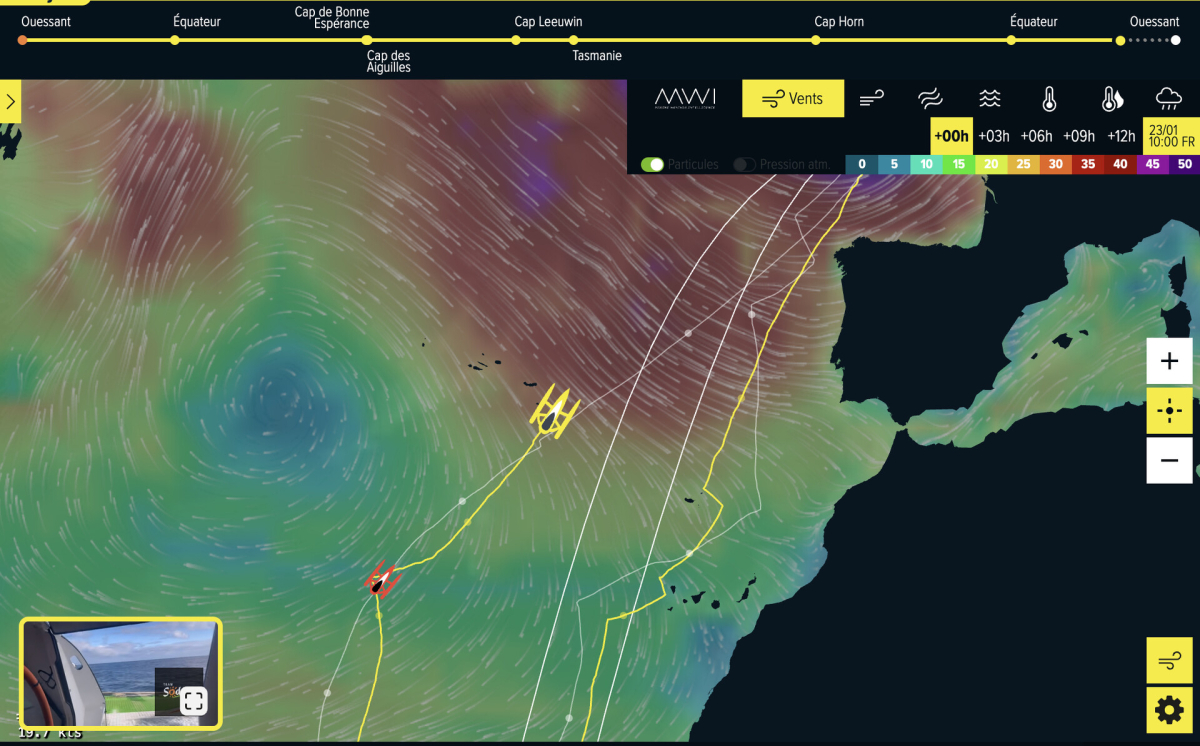Select the +12h forecast tab

pos(1121,136)
